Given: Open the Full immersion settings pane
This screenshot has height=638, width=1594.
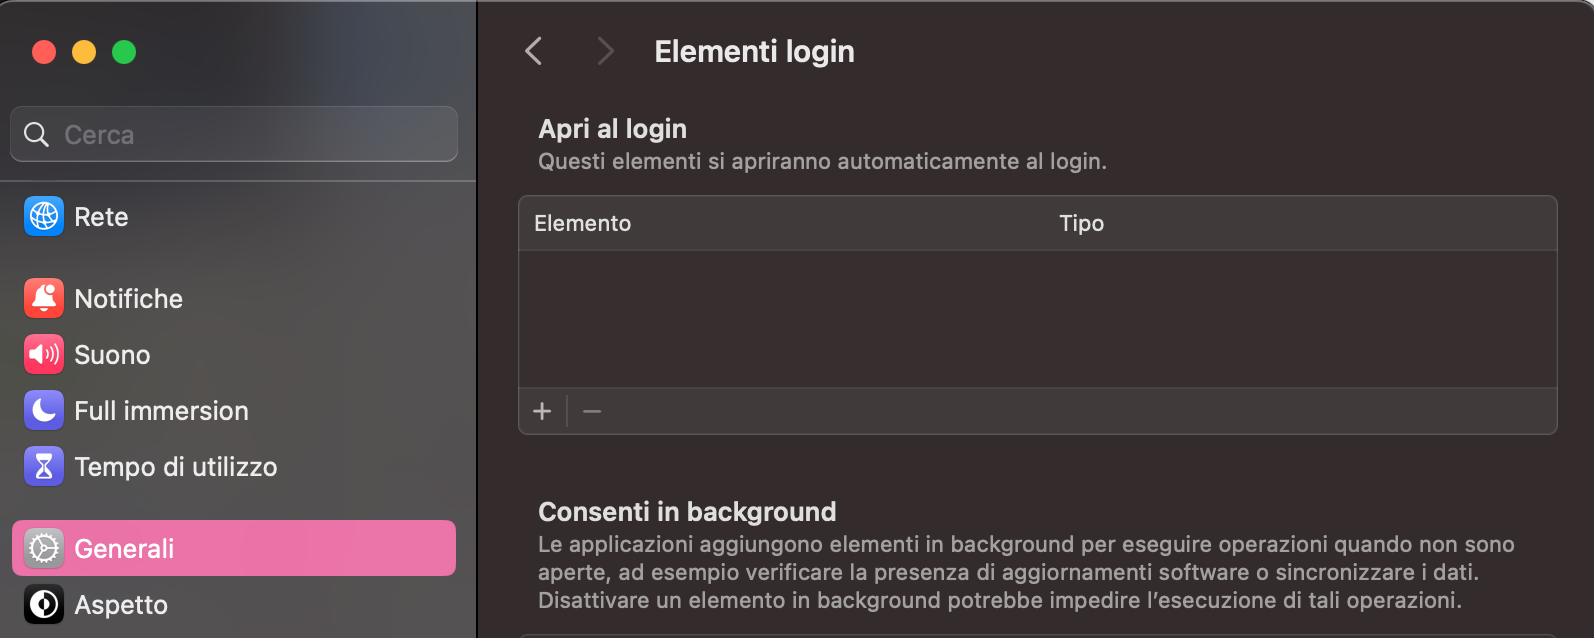Looking at the screenshot, I should pyautogui.click(x=161, y=410).
